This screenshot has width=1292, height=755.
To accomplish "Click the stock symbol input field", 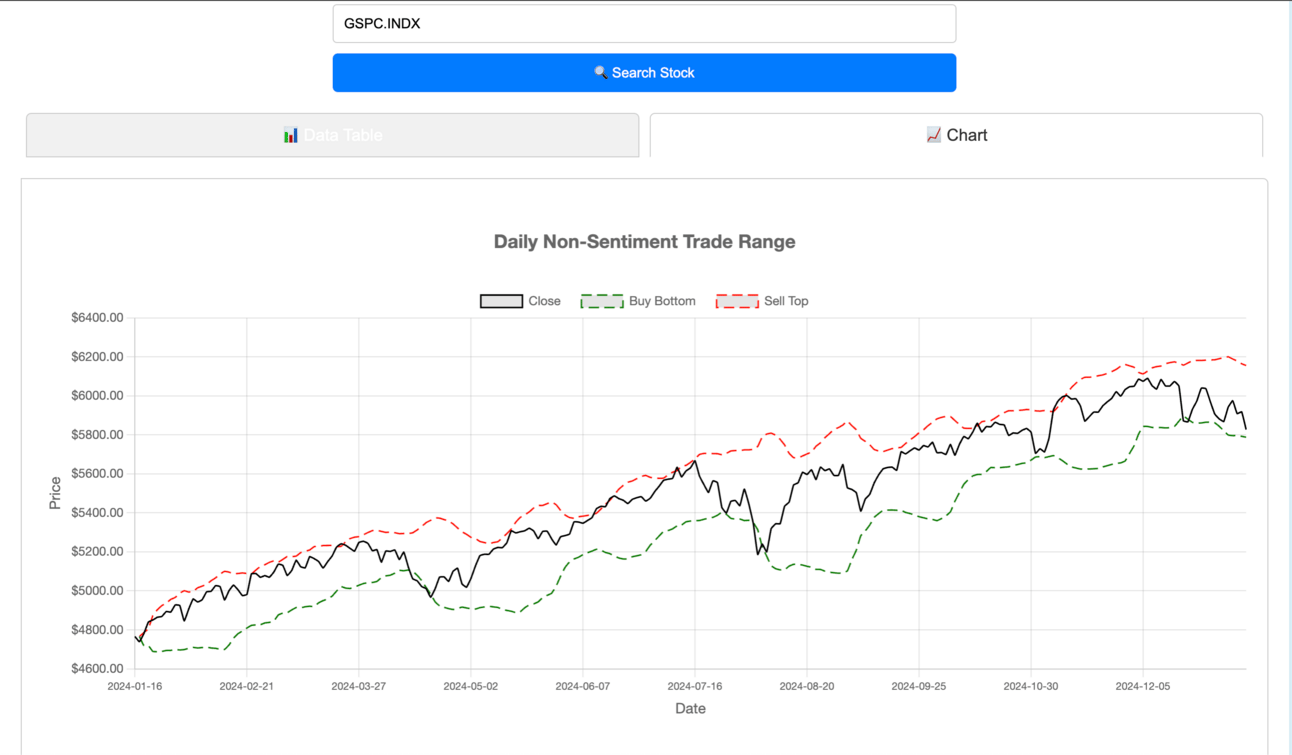I will [644, 24].
